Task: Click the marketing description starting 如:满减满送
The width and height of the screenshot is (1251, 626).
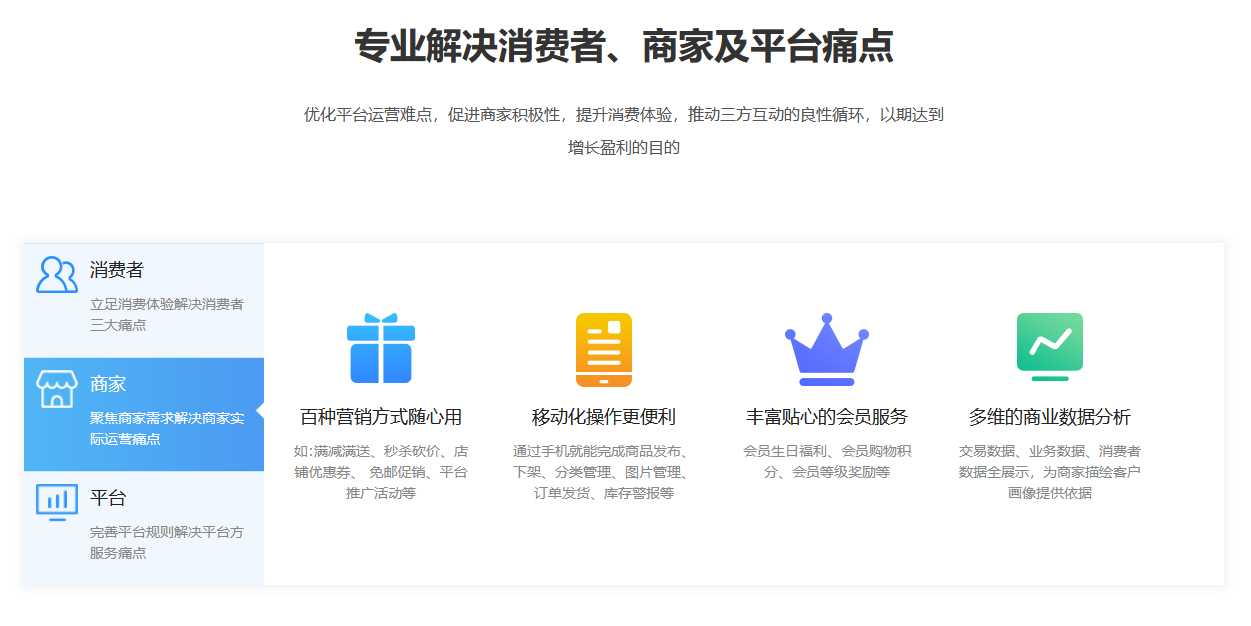Action: point(381,472)
